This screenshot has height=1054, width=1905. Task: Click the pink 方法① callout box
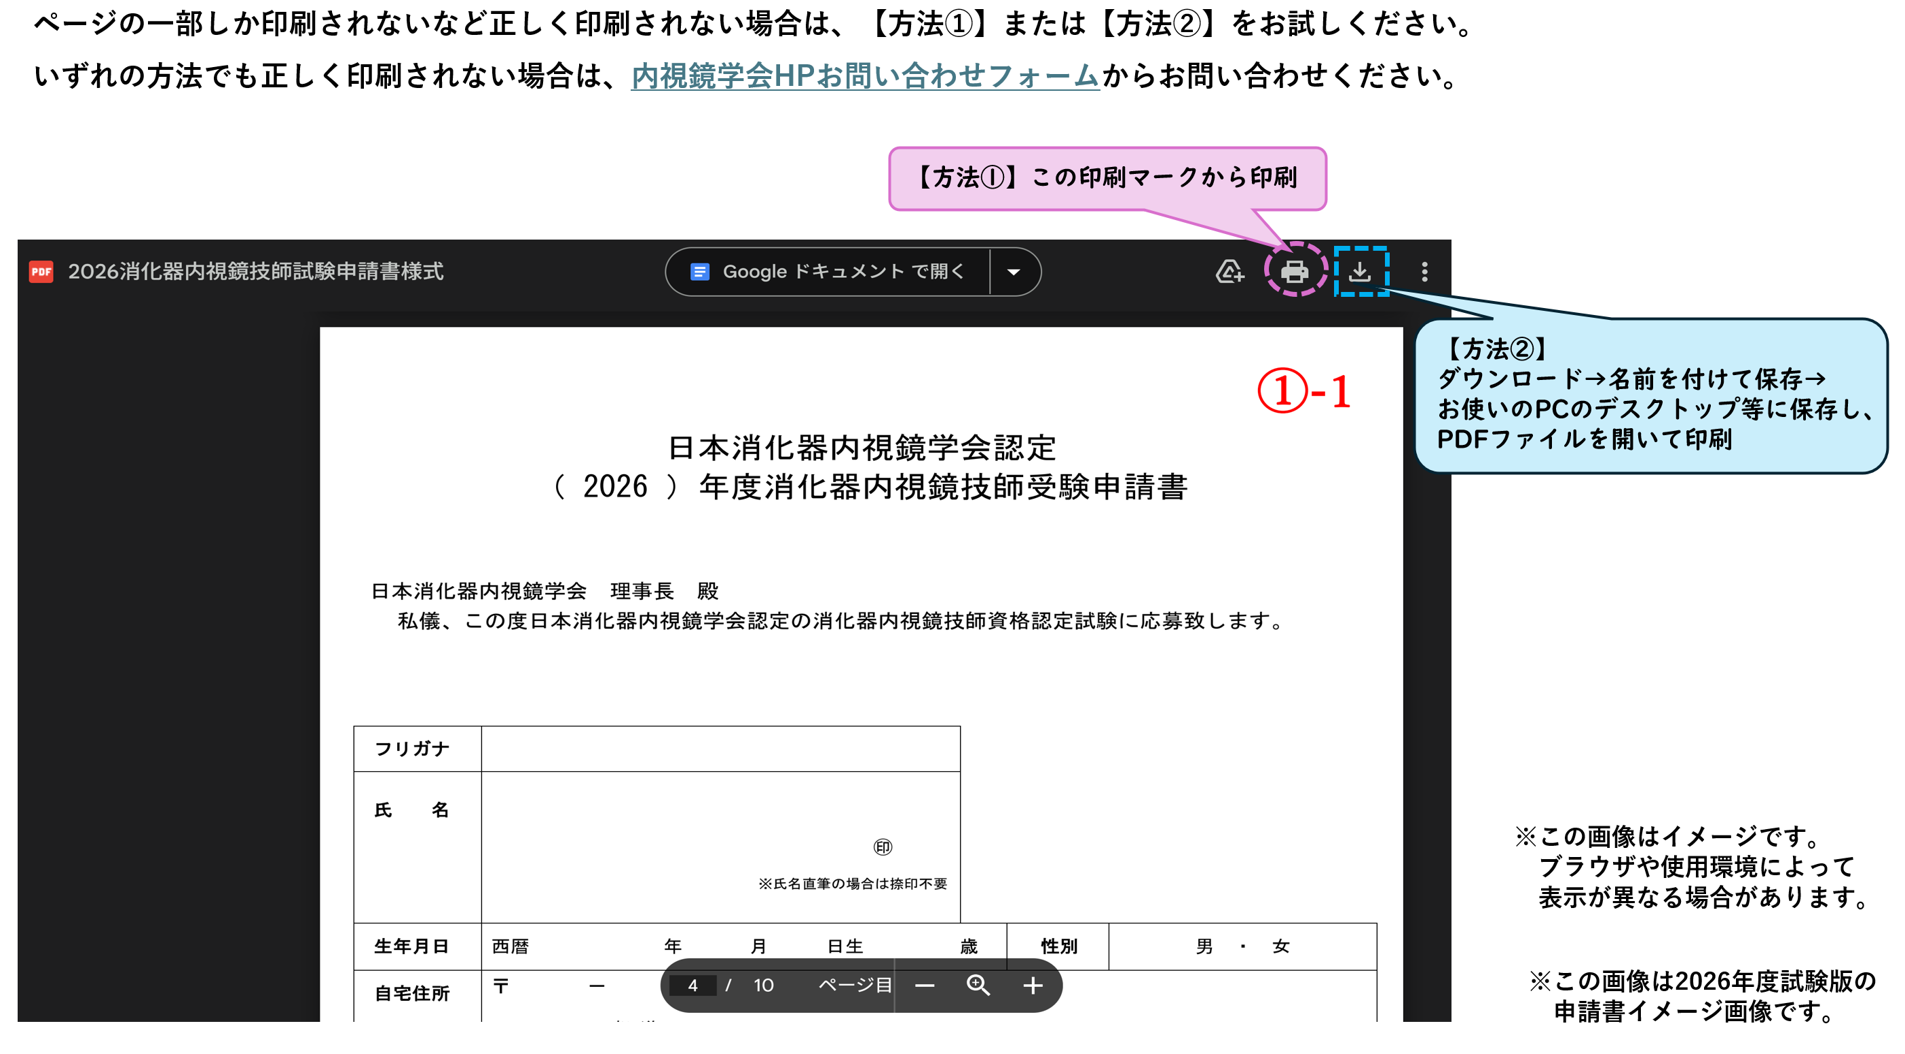pos(1107,178)
